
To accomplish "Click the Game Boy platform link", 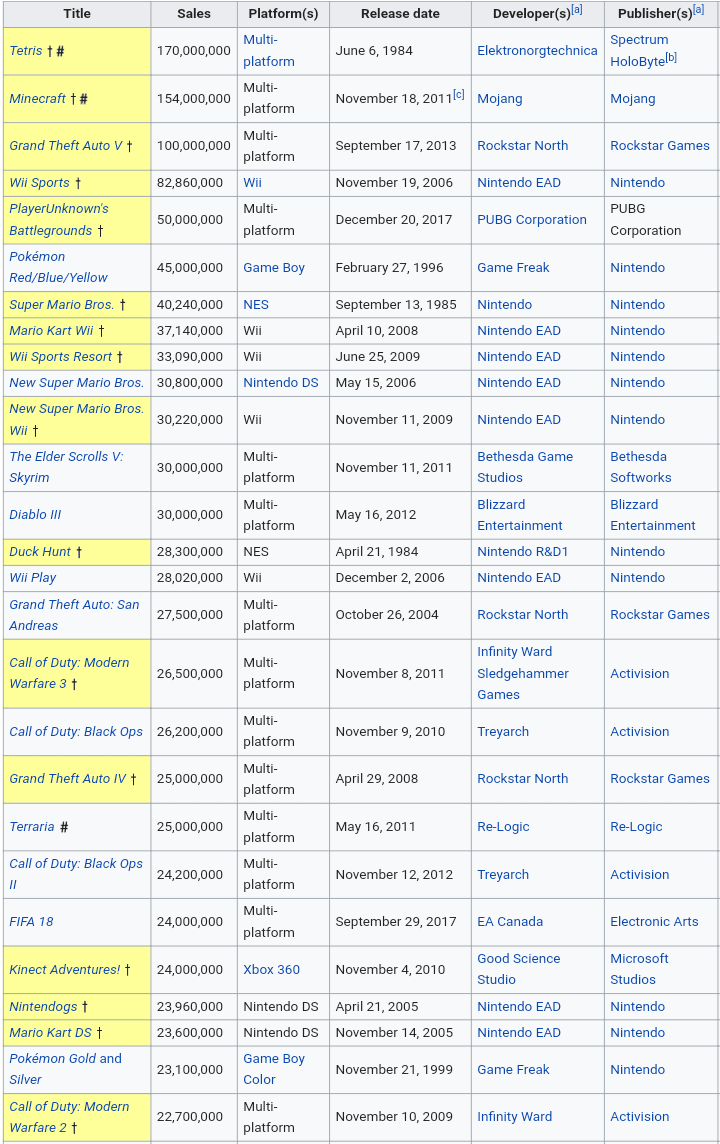I will pyautogui.click(x=274, y=268).
